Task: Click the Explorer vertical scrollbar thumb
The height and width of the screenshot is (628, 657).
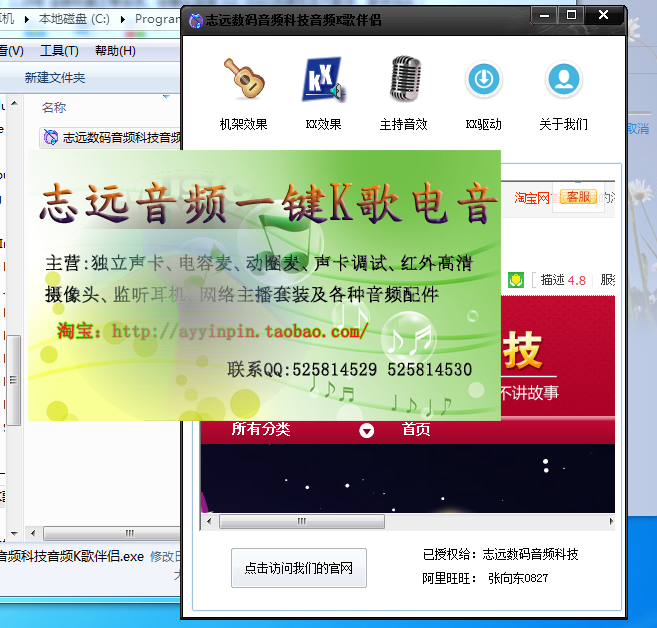Action: tap(14, 380)
